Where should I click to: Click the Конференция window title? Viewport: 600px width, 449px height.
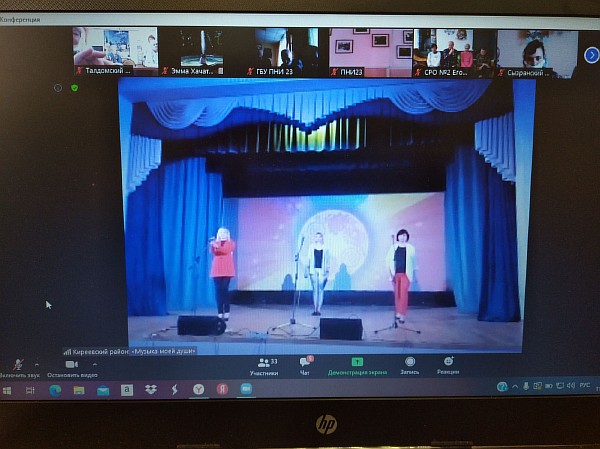pyautogui.click(x=20, y=20)
